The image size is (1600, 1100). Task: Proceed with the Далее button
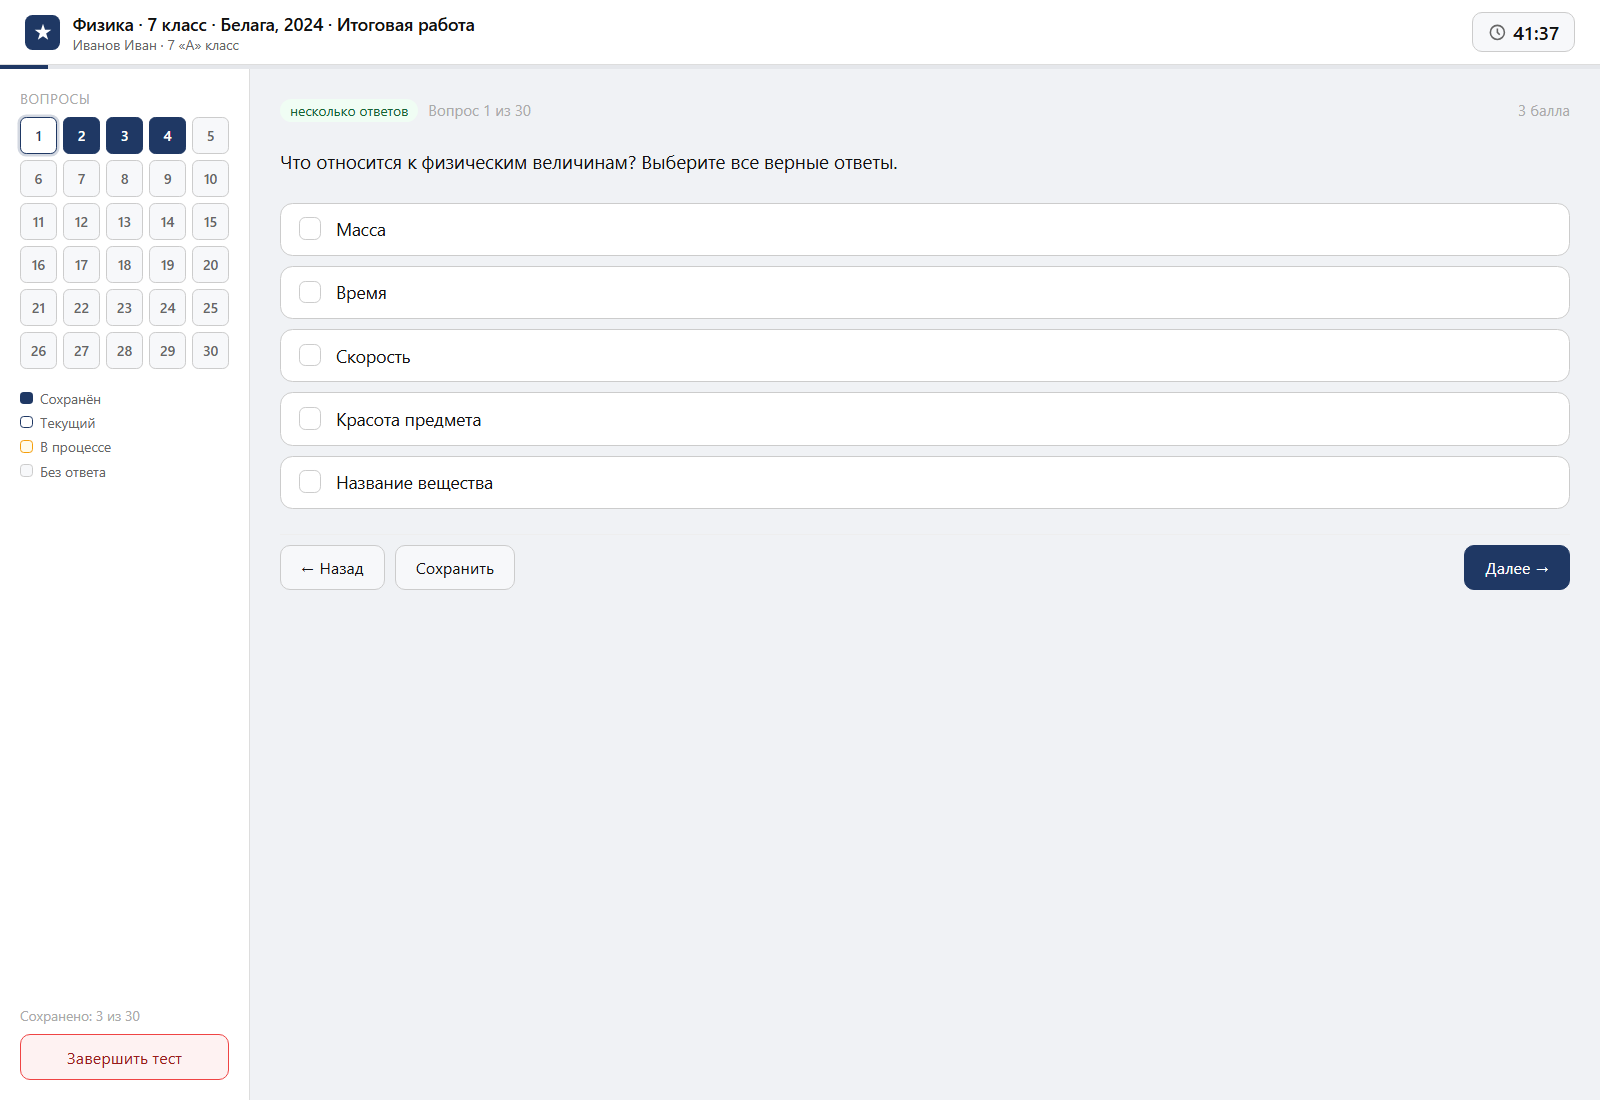1517,568
